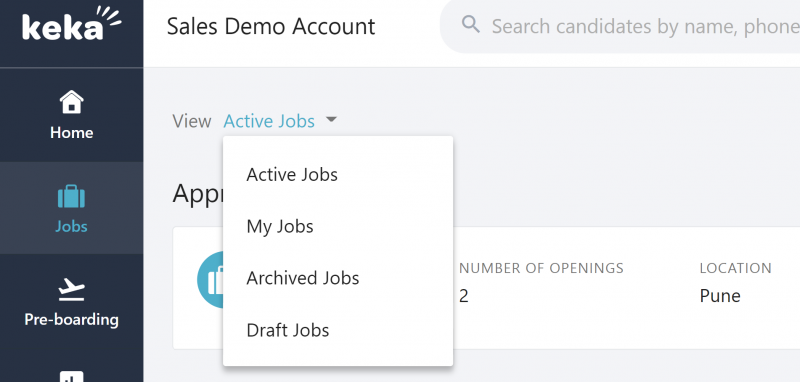Click the LOCATION column label
This screenshot has height=382, width=800.
[x=735, y=268]
